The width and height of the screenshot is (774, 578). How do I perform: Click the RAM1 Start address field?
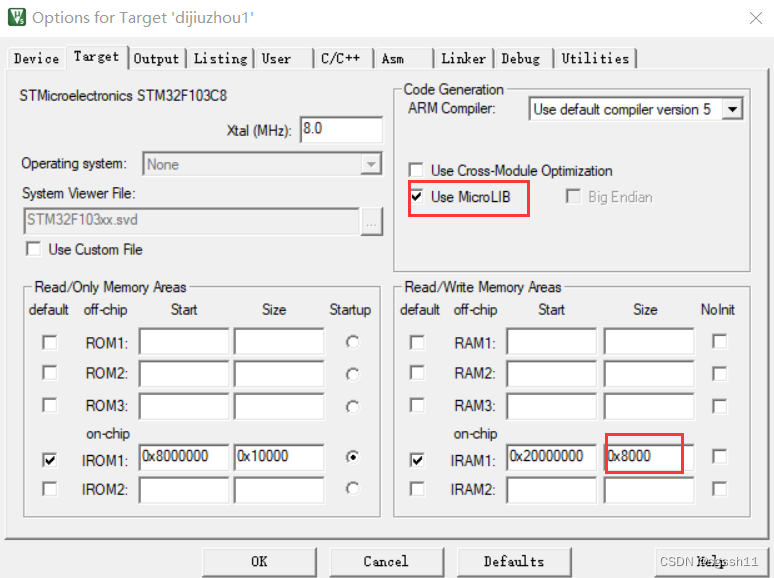[x=551, y=341]
